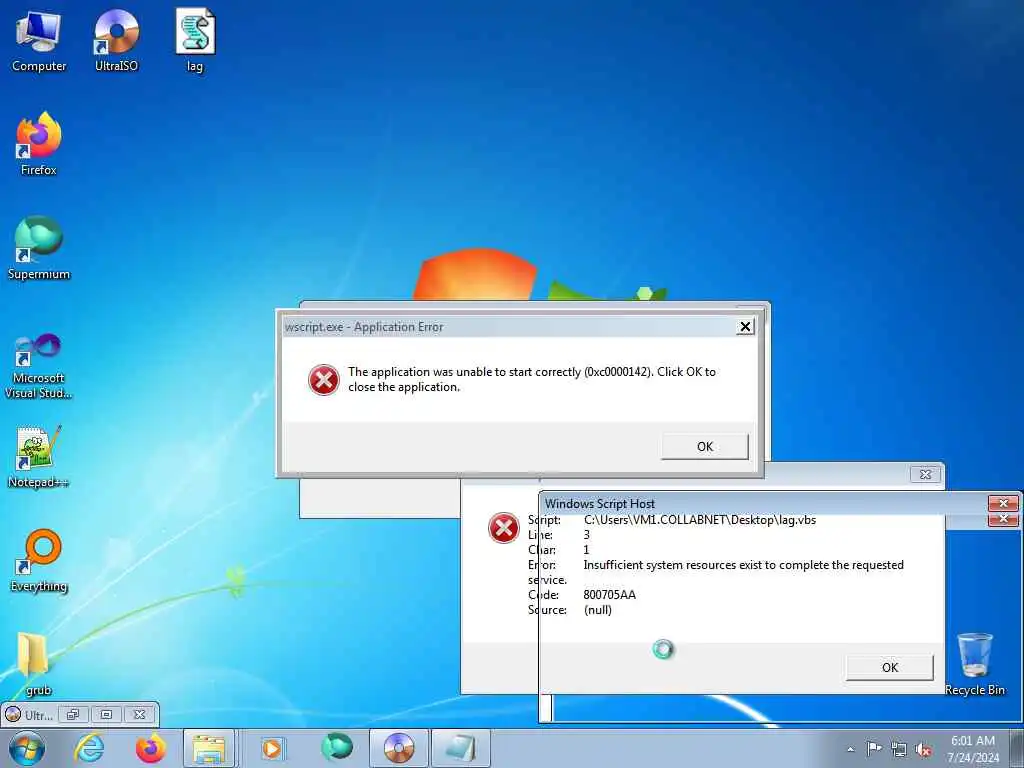Open the network status tray icon

coord(899,749)
